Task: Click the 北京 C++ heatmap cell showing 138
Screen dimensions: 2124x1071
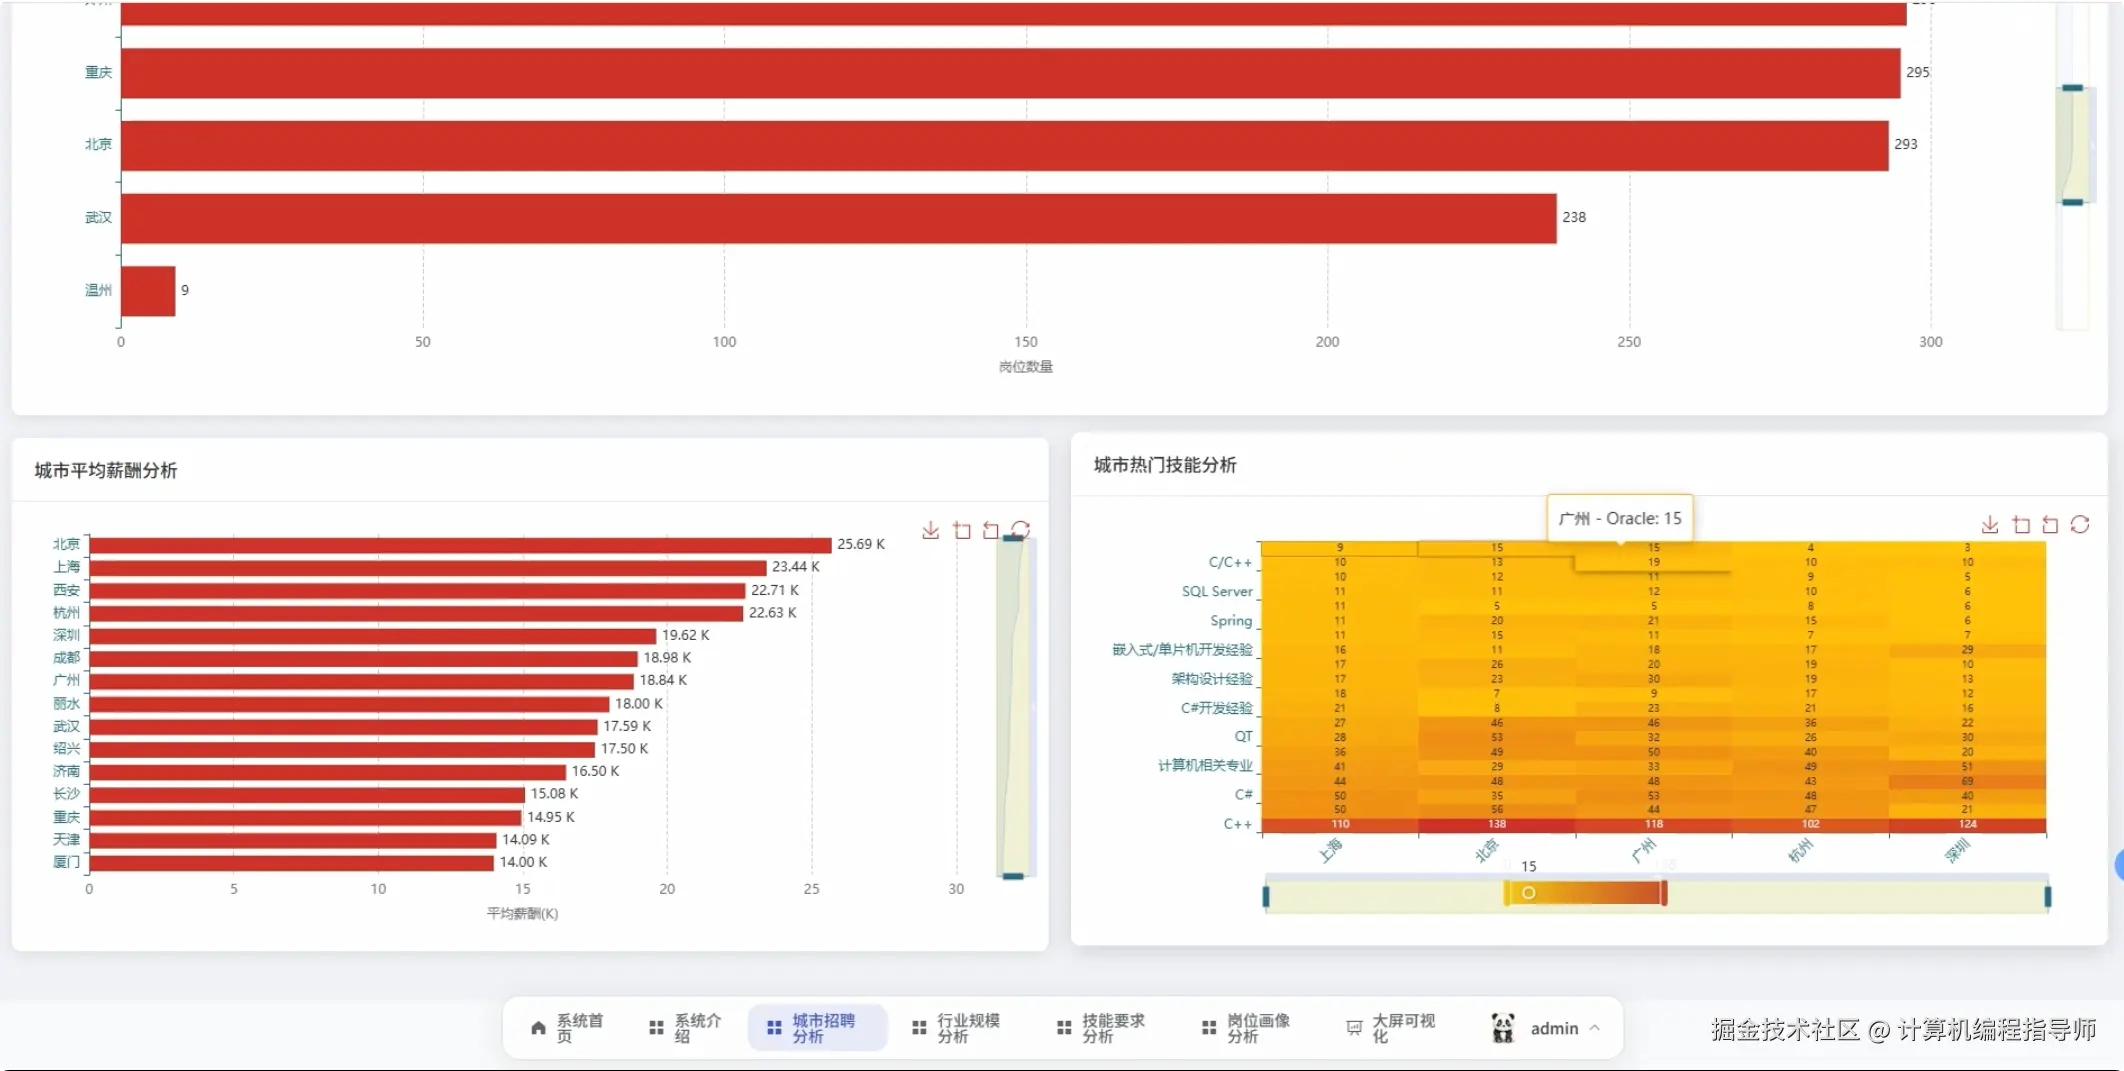Action: pyautogui.click(x=1497, y=824)
